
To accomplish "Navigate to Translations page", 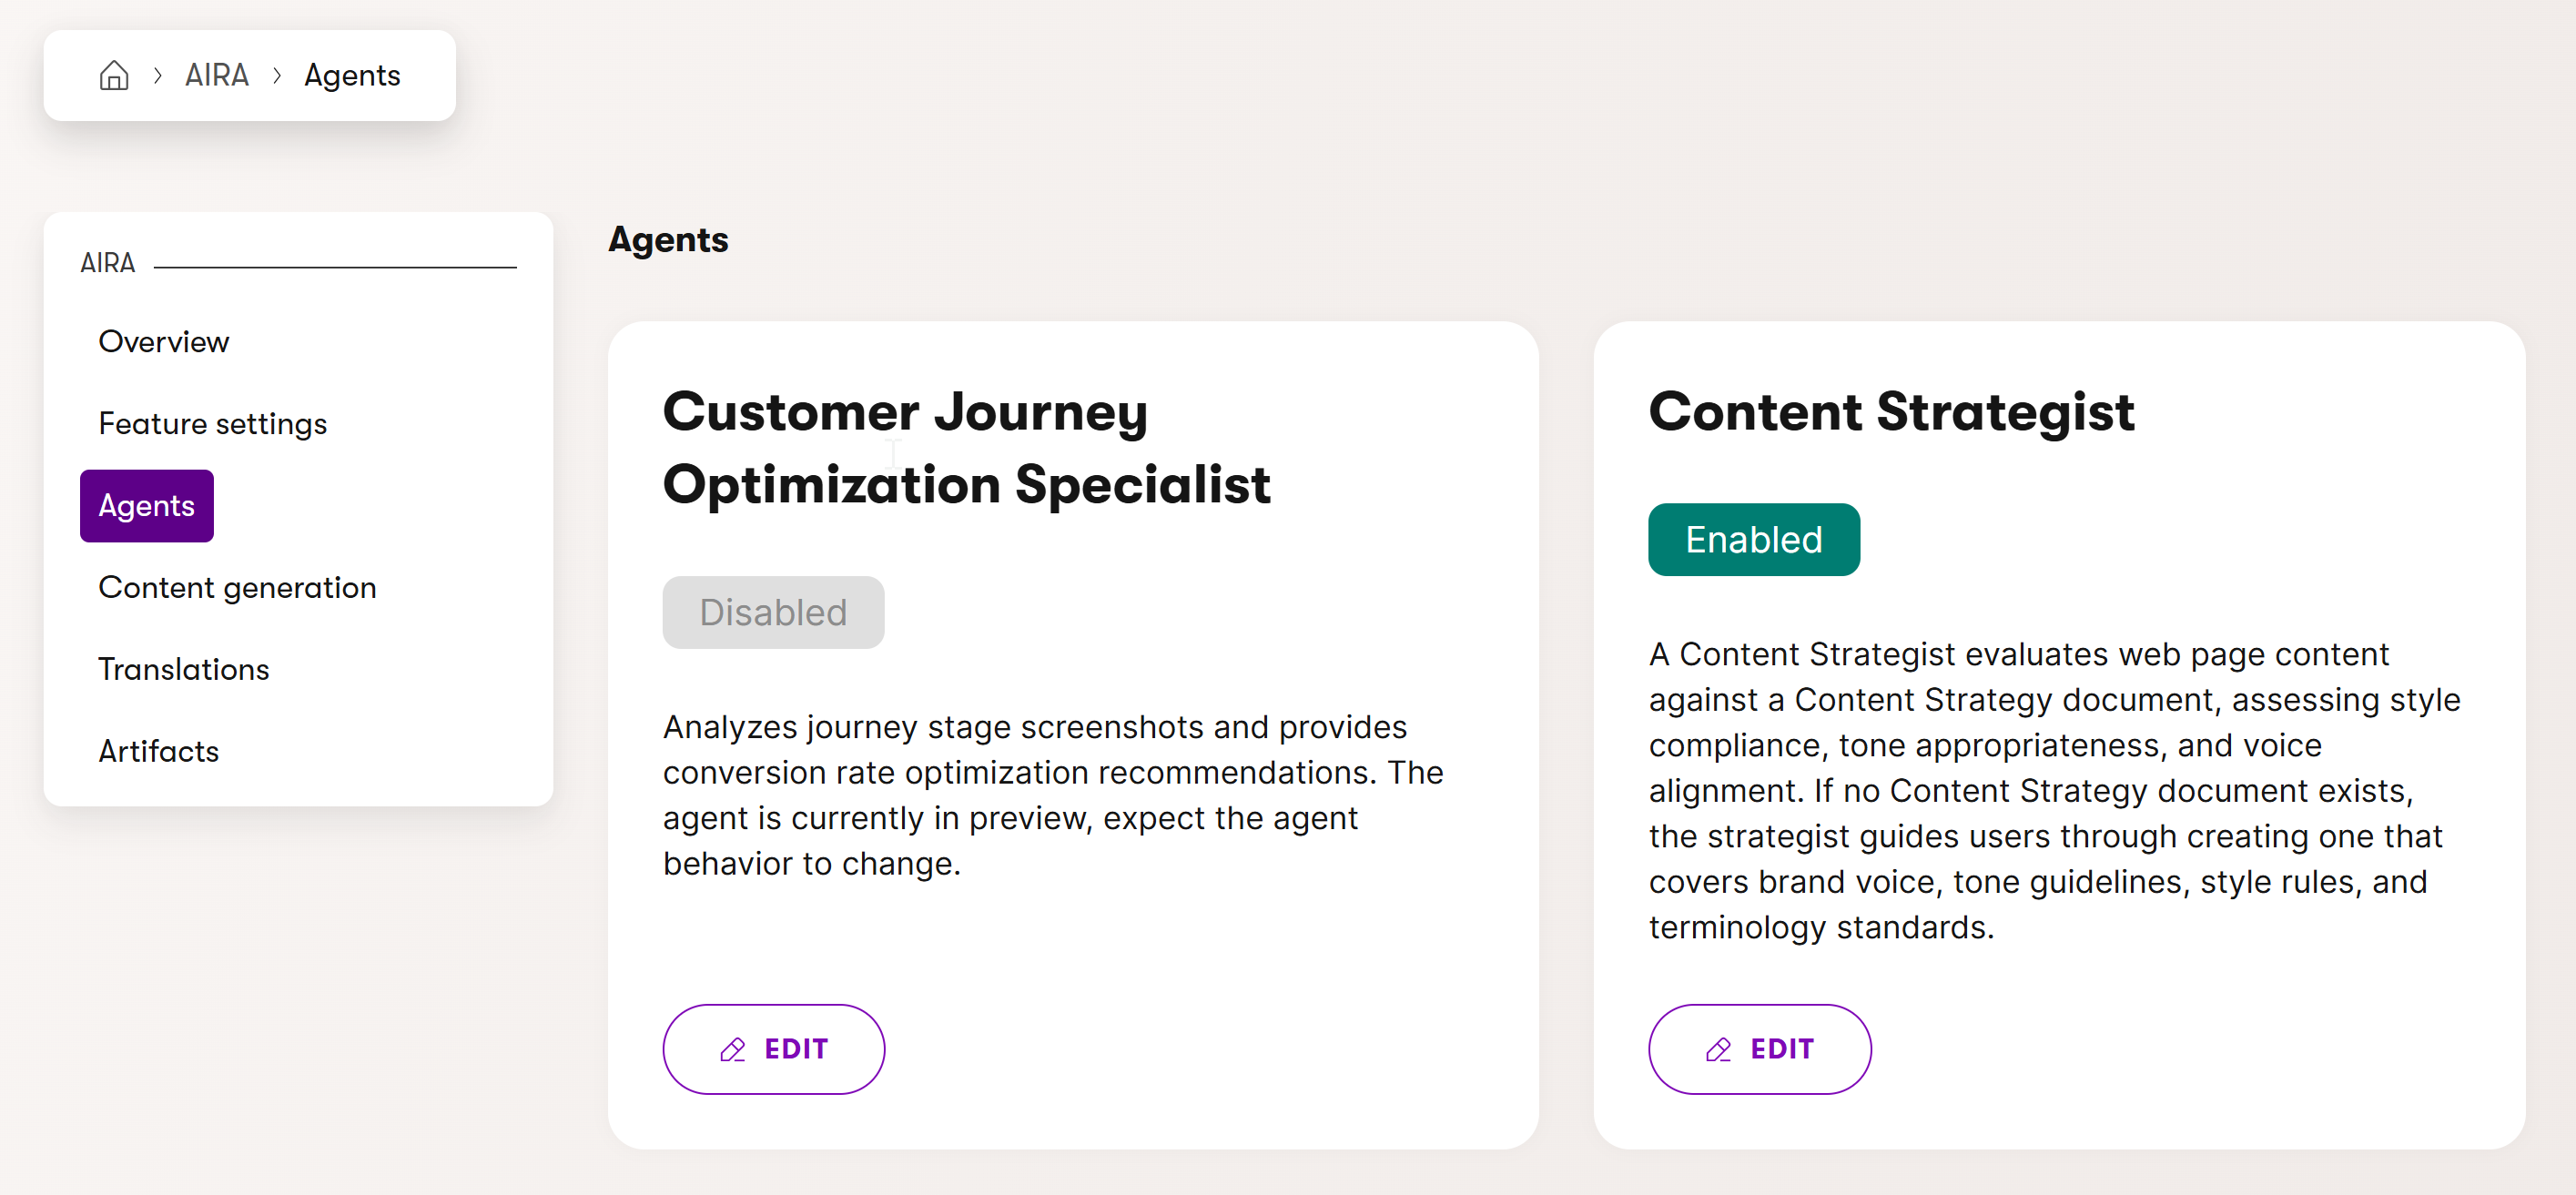I will (184, 669).
